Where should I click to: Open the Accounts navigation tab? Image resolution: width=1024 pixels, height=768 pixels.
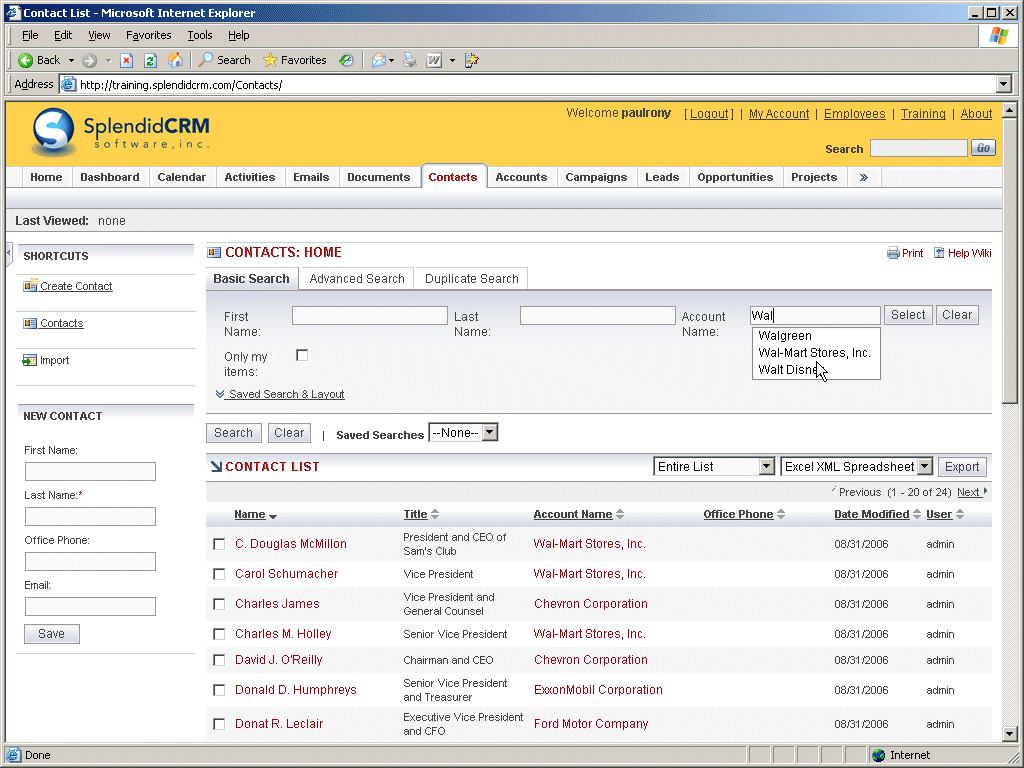click(521, 177)
